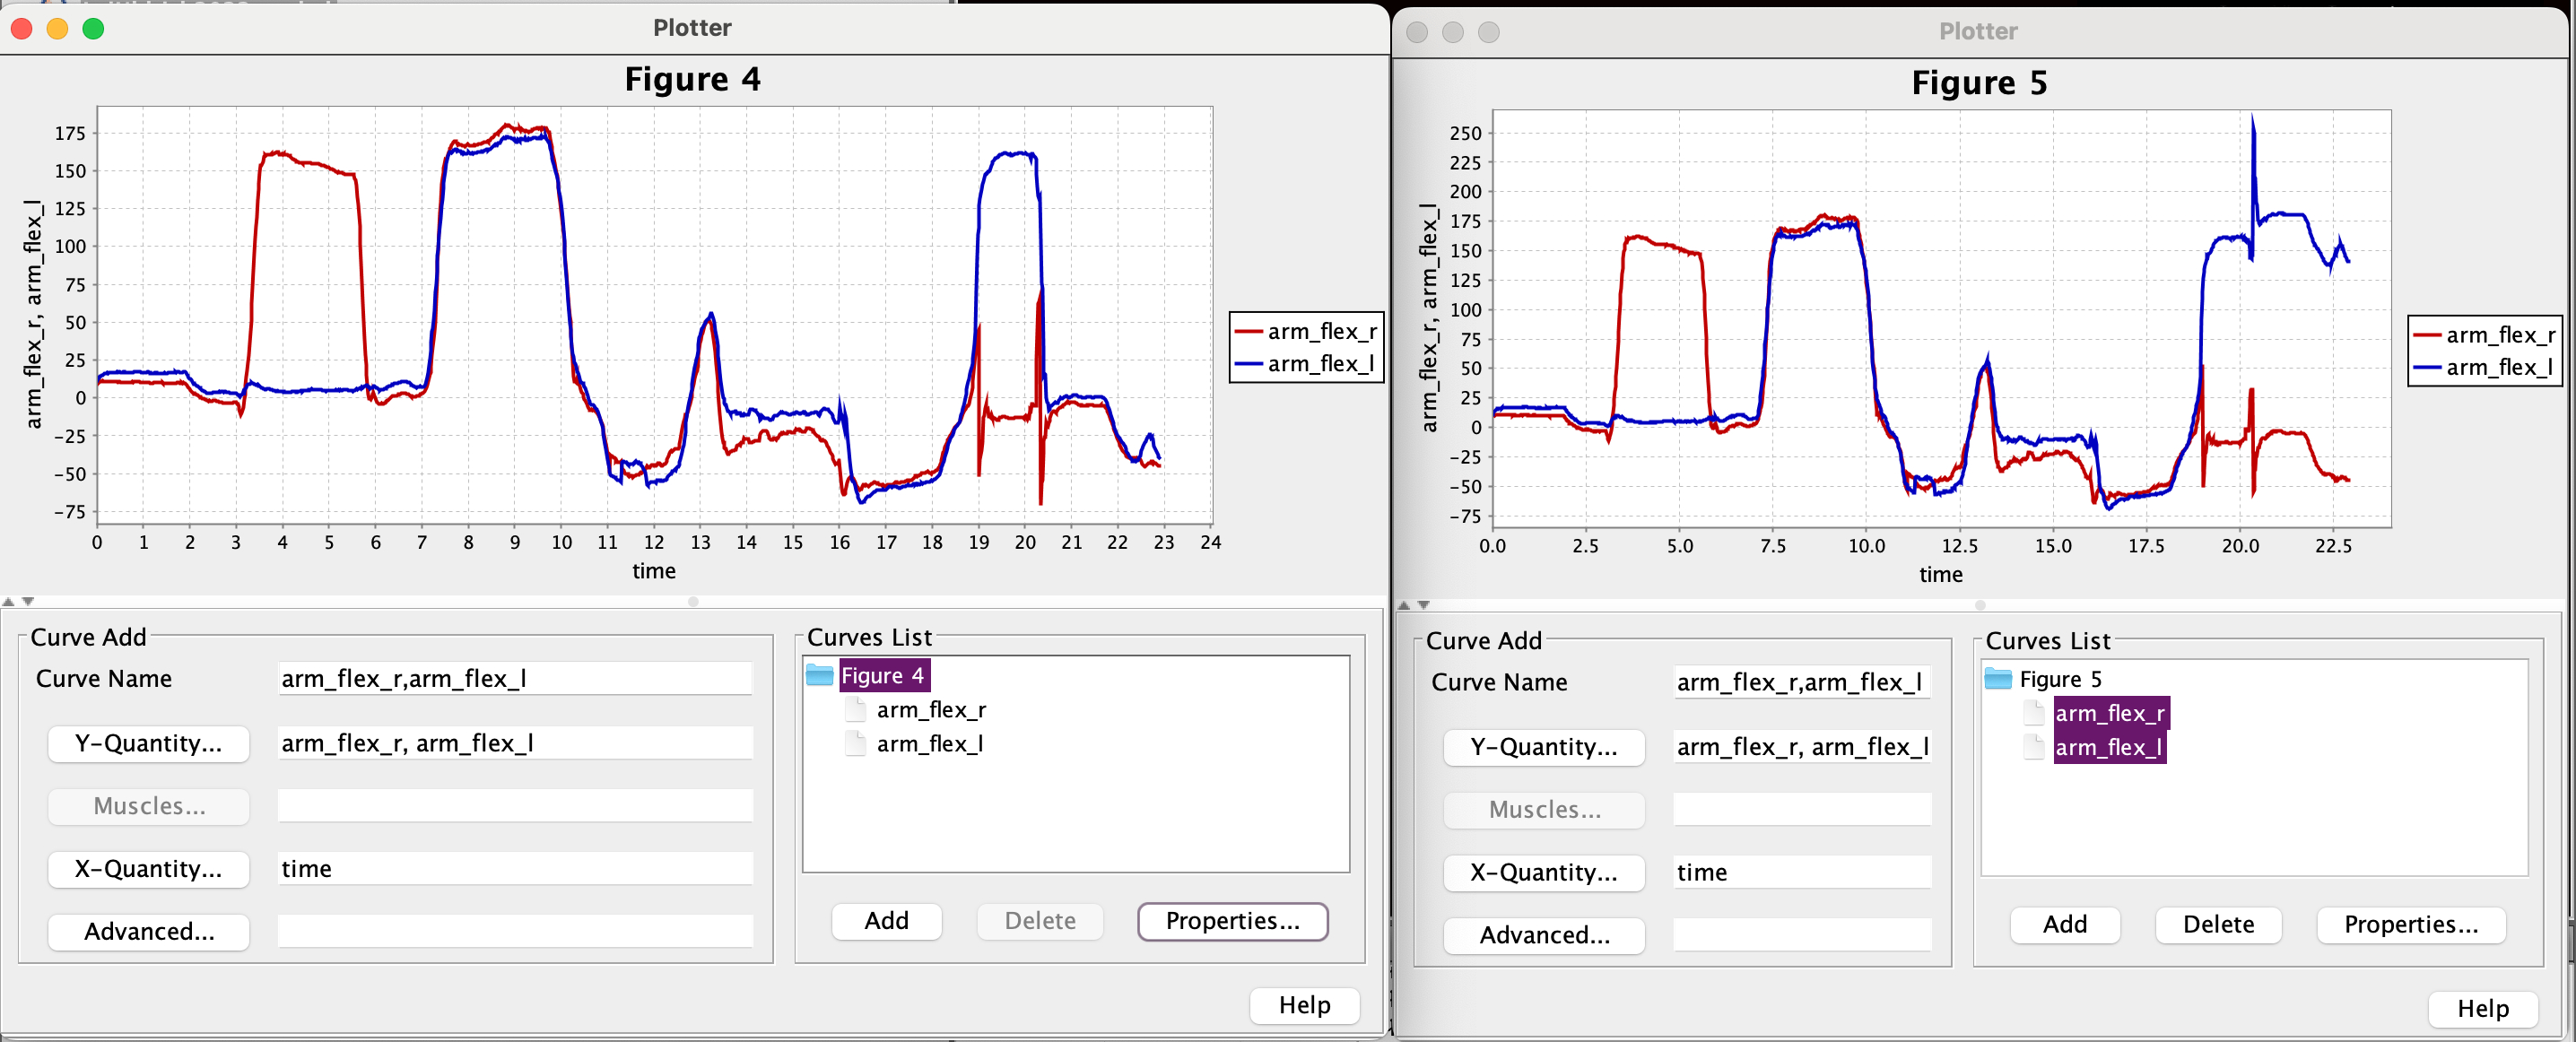This screenshot has height=1042, width=2576.
Task: Focus X-Quantity time field in Figure 5 window
Action: (1802, 873)
